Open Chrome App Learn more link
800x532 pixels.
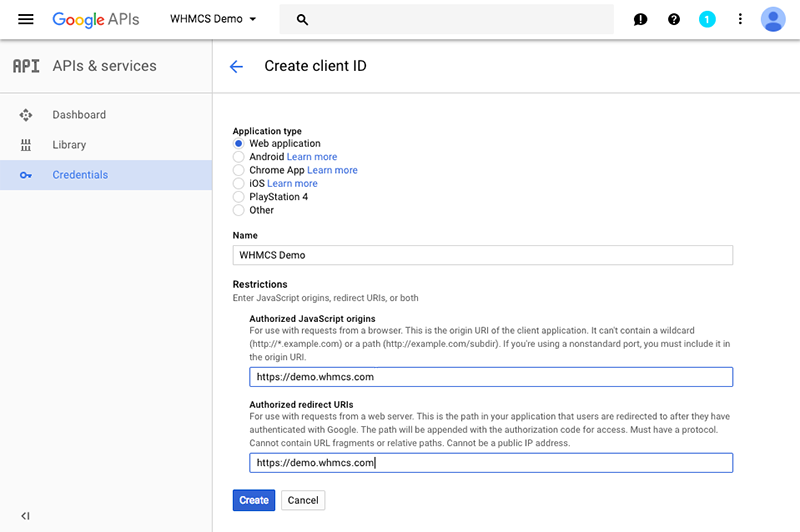[332, 170]
